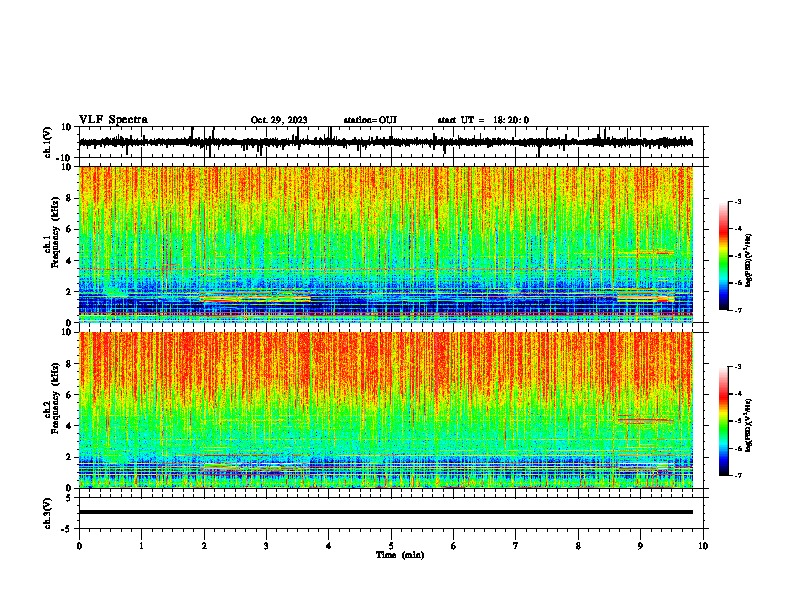
Task: Click time axis tick label 5
Action: (x=391, y=546)
